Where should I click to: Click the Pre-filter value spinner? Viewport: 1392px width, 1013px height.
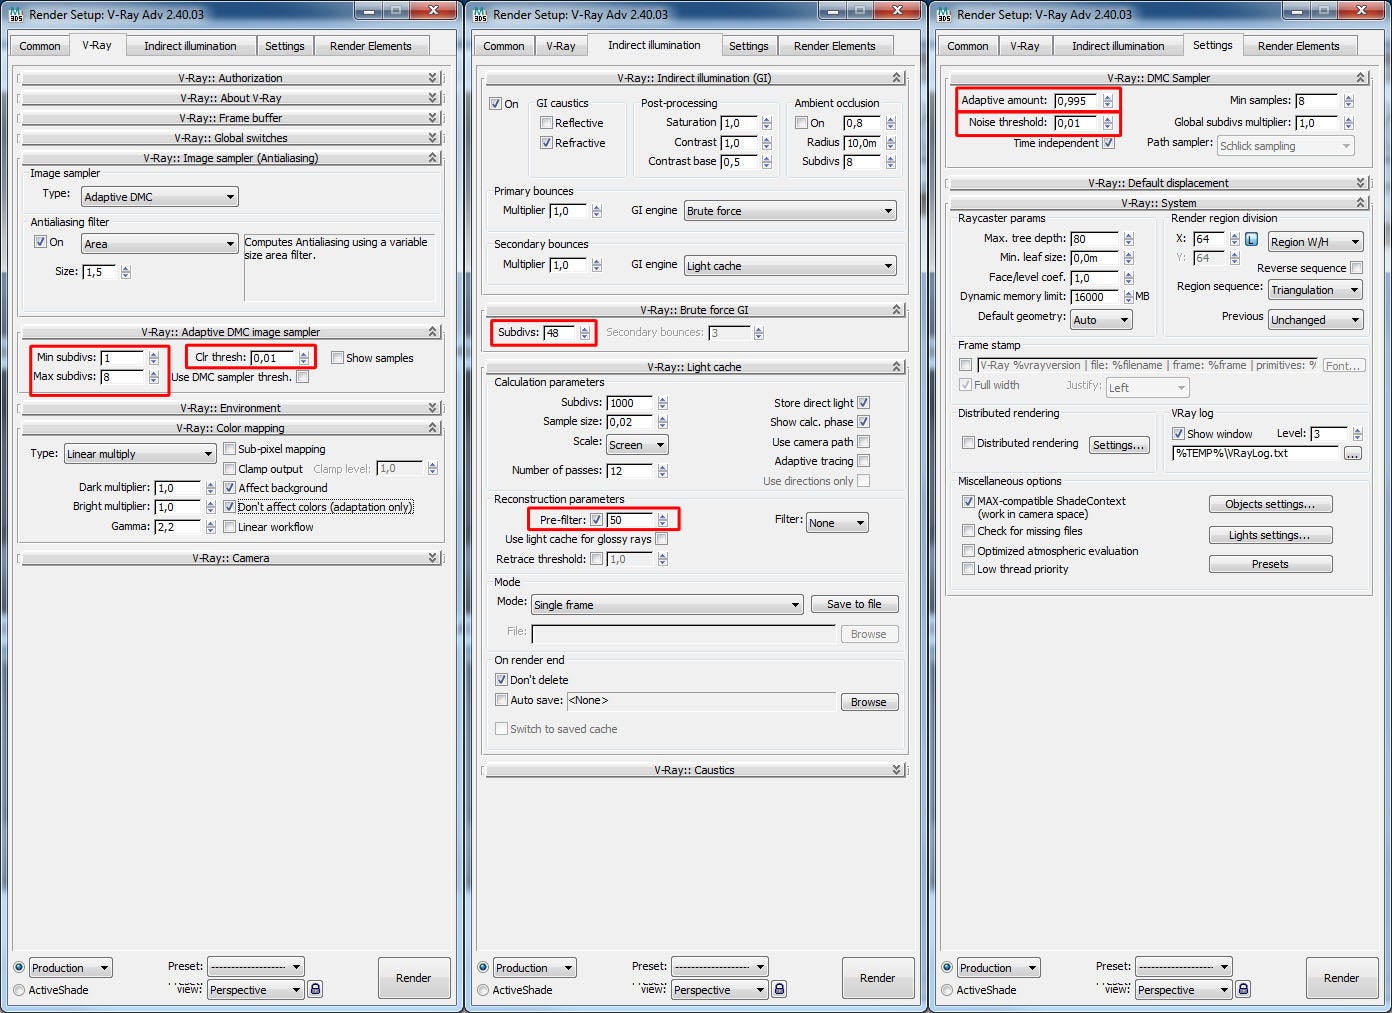pyautogui.click(x=662, y=520)
